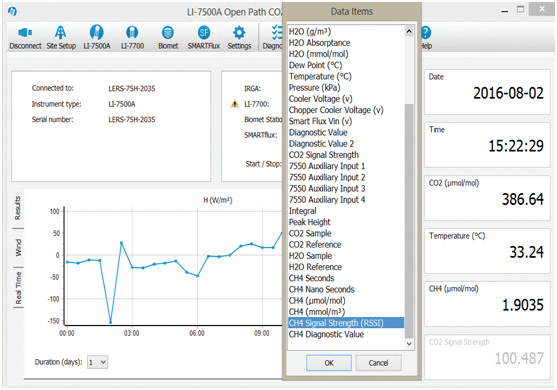
Task: Click the Disconnect toolbar icon
Action: pyautogui.click(x=25, y=33)
